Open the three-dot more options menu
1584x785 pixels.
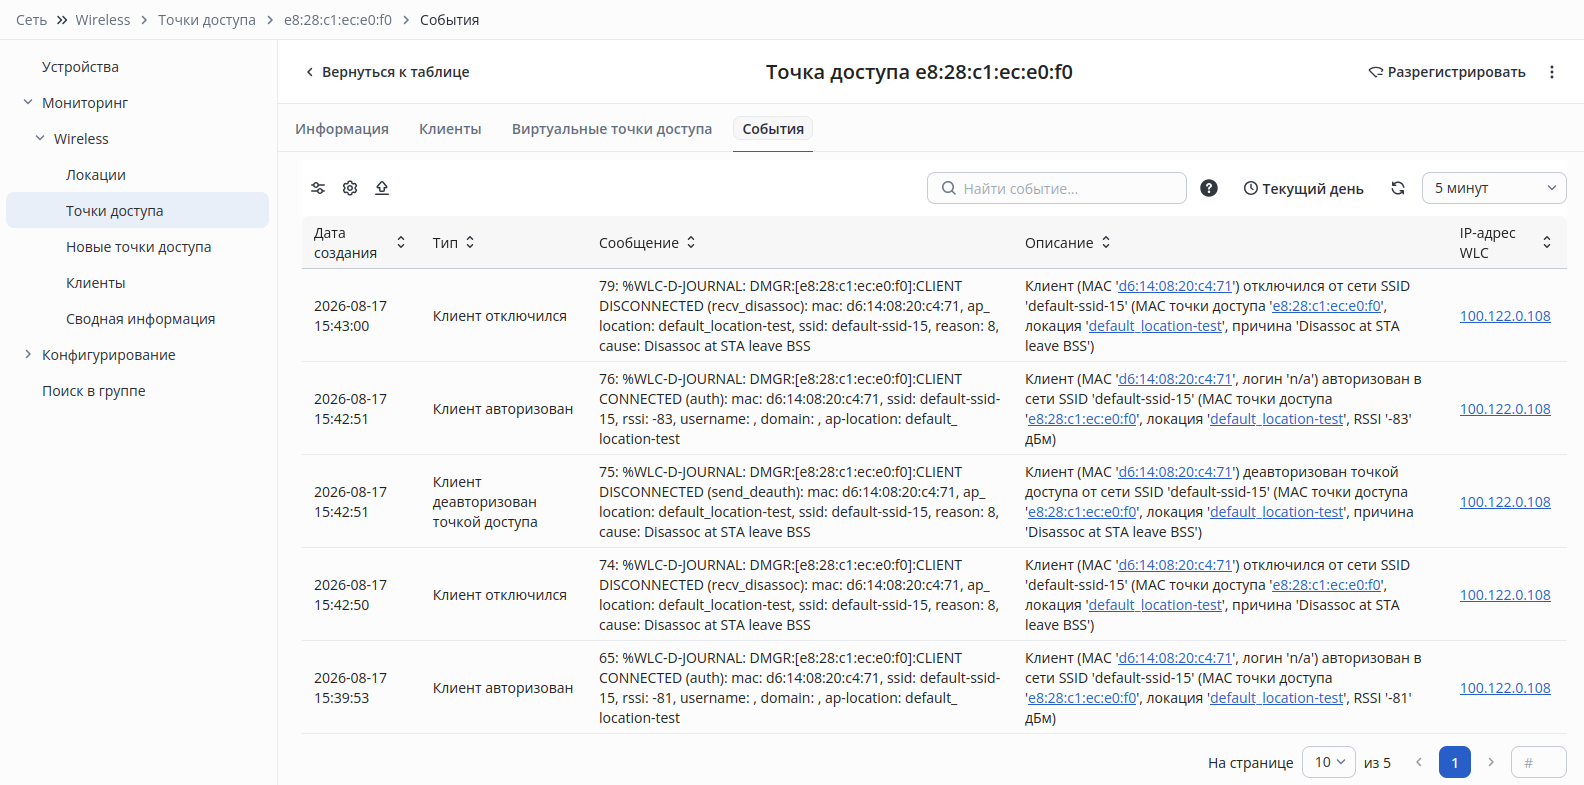(x=1552, y=72)
